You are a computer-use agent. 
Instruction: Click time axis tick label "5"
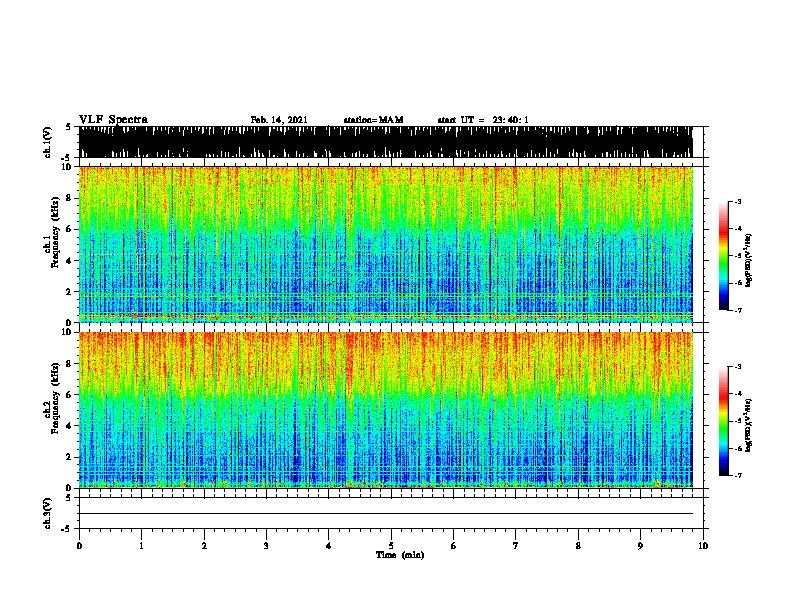click(391, 545)
